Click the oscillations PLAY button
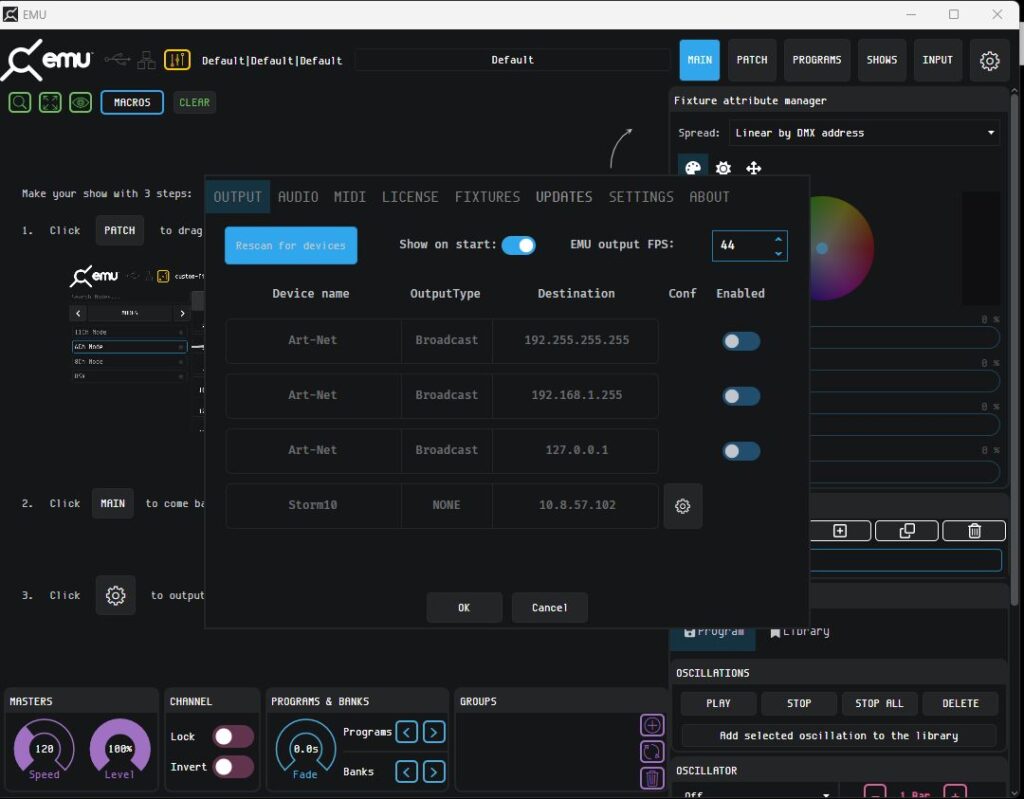Image resolution: width=1024 pixels, height=799 pixels. [718, 704]
